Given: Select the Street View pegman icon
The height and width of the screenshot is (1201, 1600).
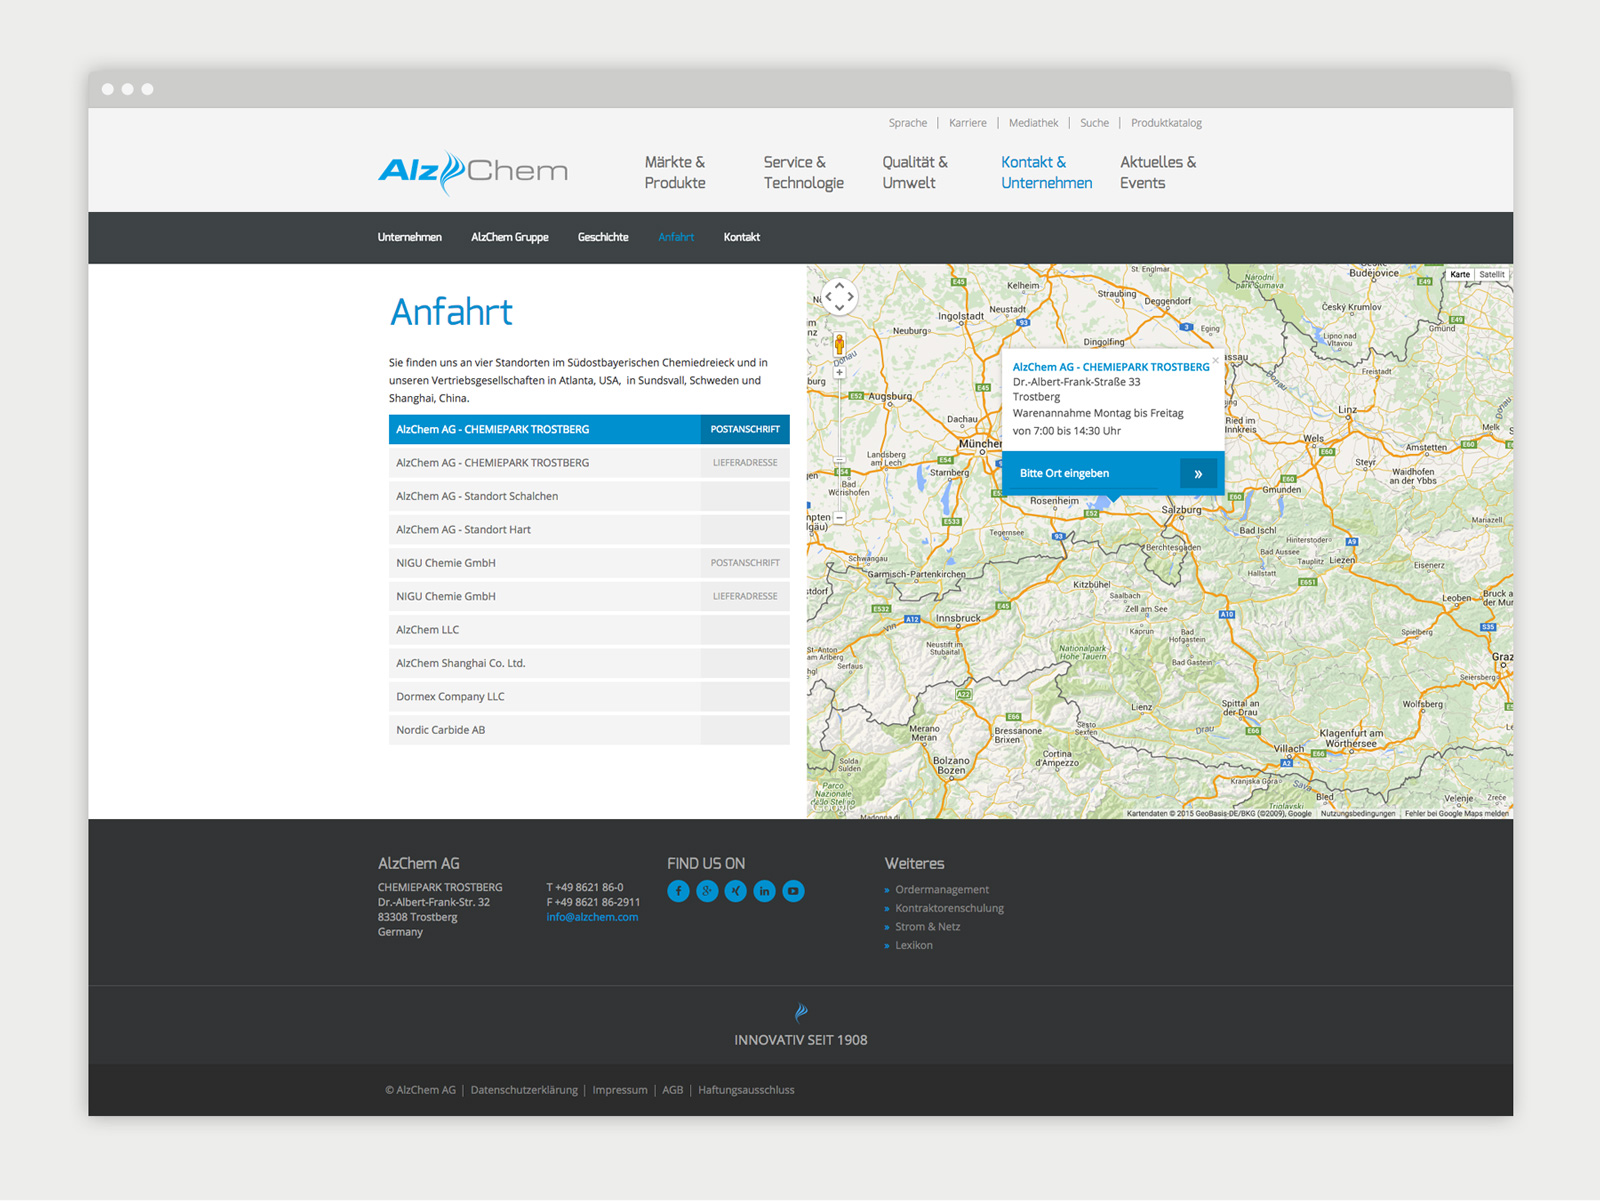Looking at the screenshot, I should coord(839,345).
